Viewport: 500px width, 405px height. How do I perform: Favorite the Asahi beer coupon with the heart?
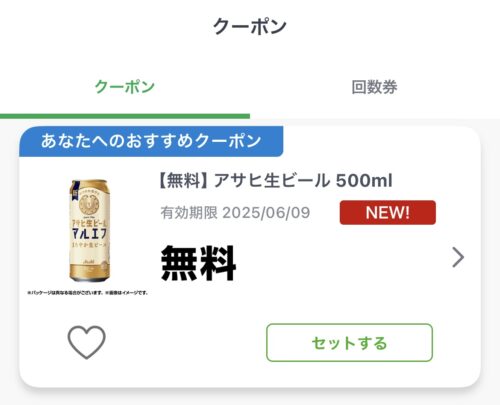[87, 342]
